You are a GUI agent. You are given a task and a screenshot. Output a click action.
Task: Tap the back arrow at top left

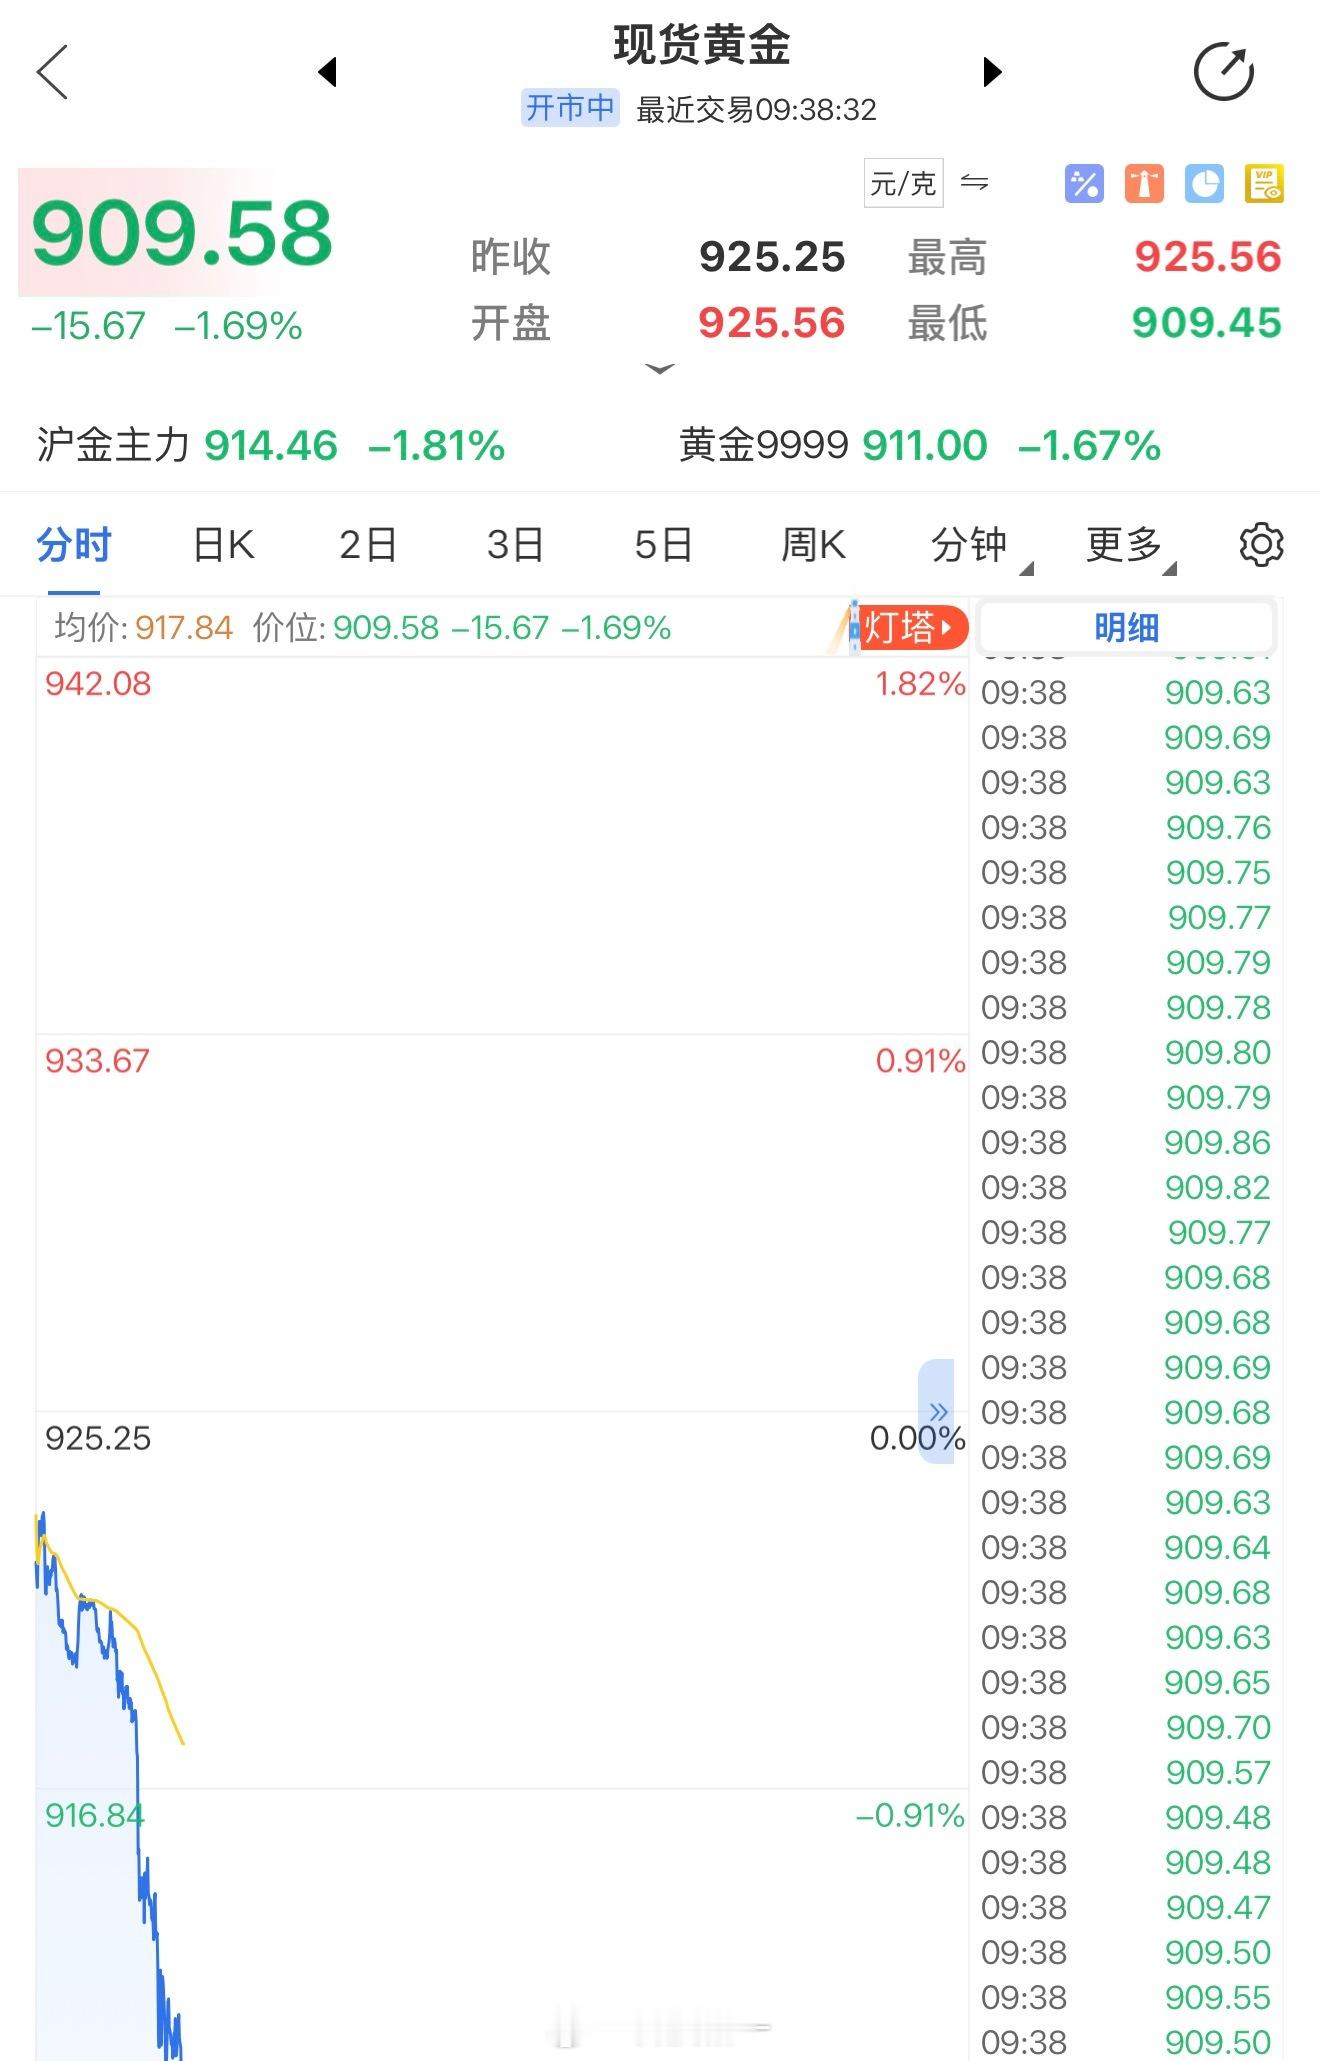coord(52,72)
